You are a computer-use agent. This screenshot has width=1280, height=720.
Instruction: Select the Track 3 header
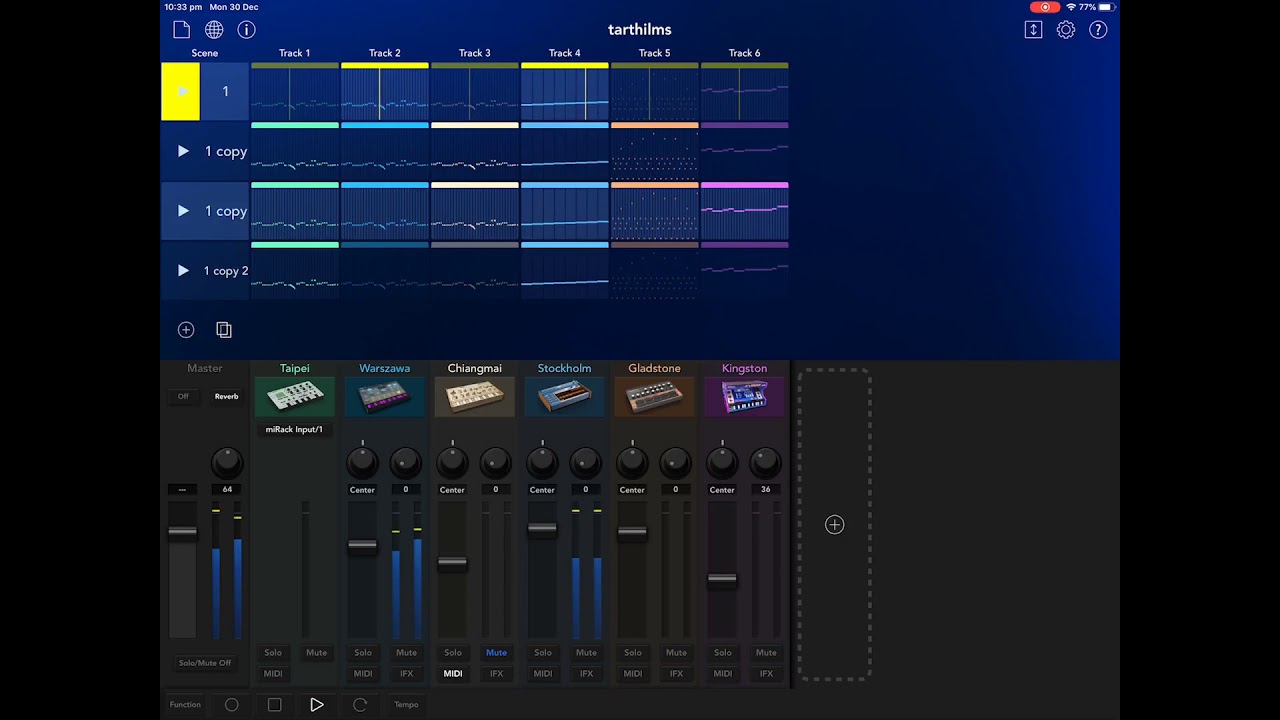click(475, 53)
